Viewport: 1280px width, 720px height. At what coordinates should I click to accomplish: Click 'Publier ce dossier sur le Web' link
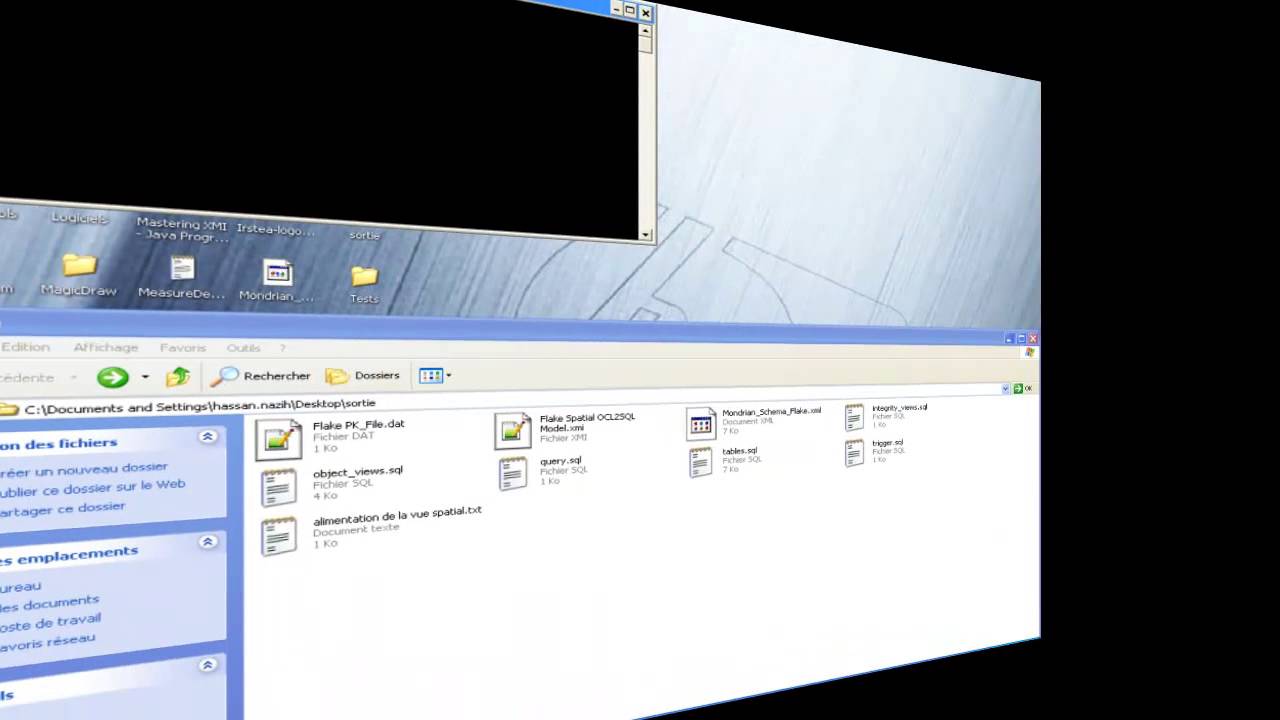click(92, 488)
